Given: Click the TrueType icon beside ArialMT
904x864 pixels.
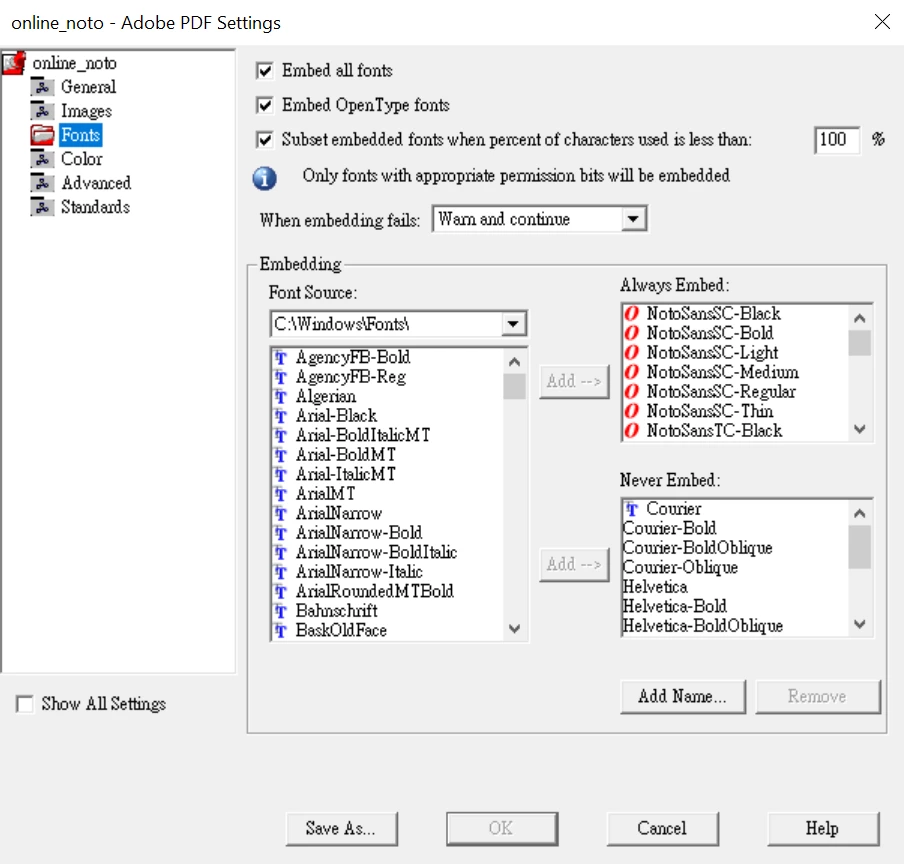Looking at the screenshot, I should pos(280,494).
